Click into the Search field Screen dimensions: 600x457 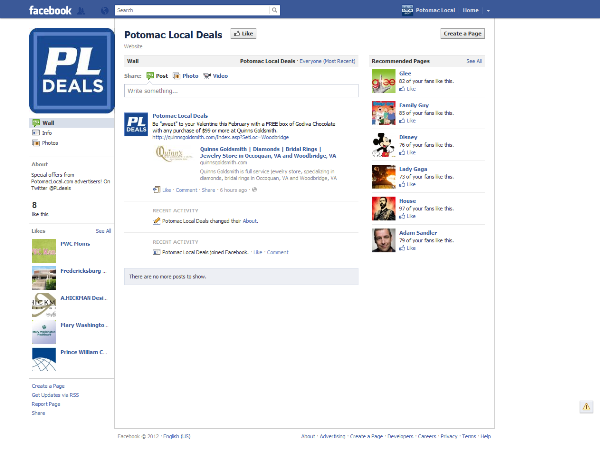(x=192, y=10)
